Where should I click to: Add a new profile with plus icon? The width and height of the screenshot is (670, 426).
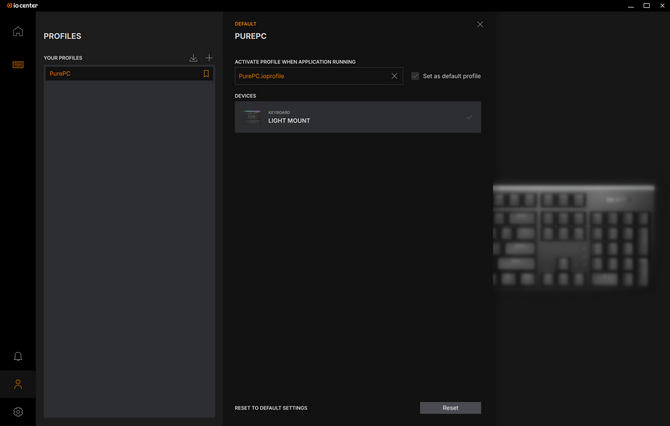pyautogui.click(x=209, y=58)
